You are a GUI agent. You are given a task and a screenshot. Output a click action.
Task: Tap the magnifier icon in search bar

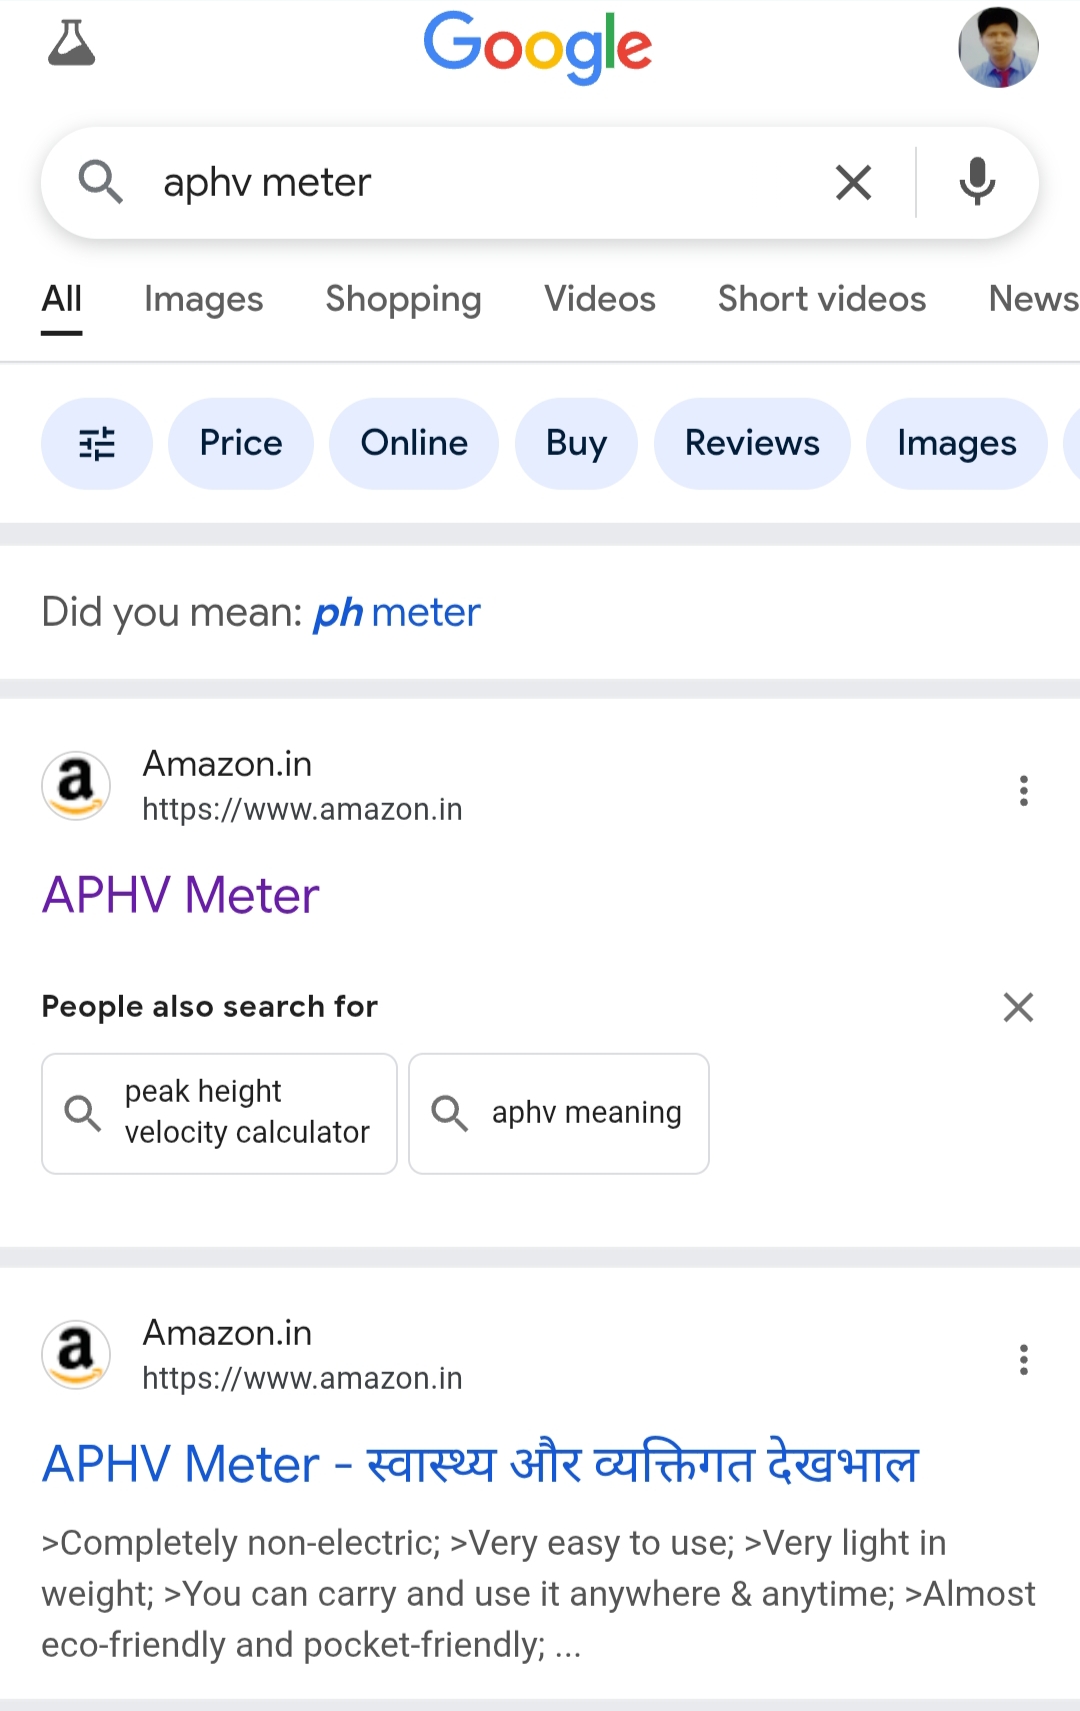(100, 183)
